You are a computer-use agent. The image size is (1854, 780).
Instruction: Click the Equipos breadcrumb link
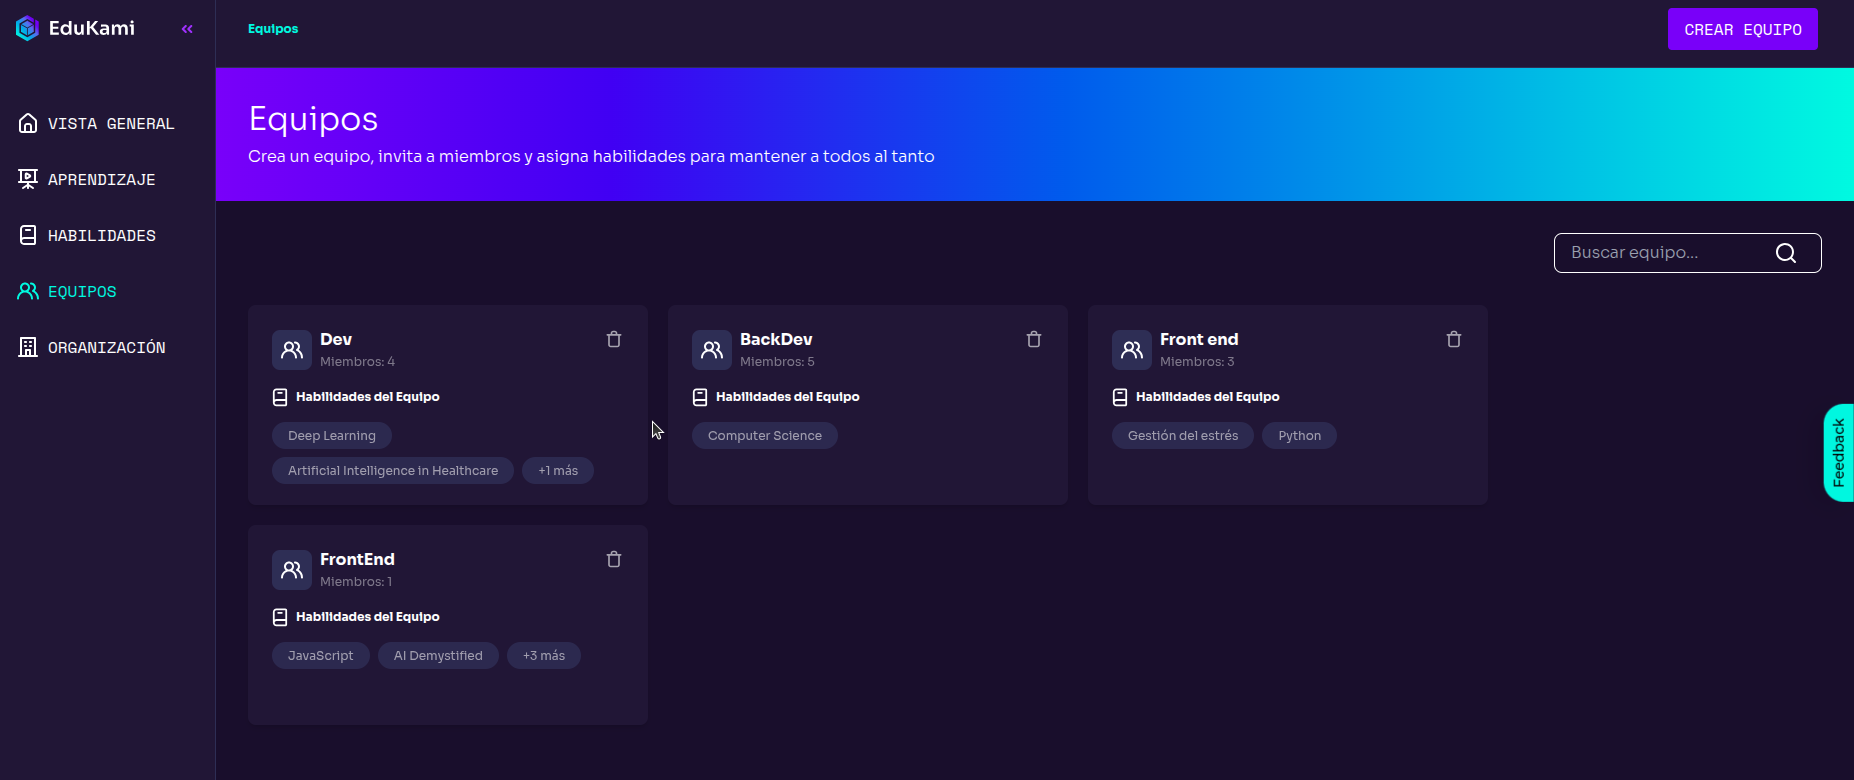coord(273,29)
